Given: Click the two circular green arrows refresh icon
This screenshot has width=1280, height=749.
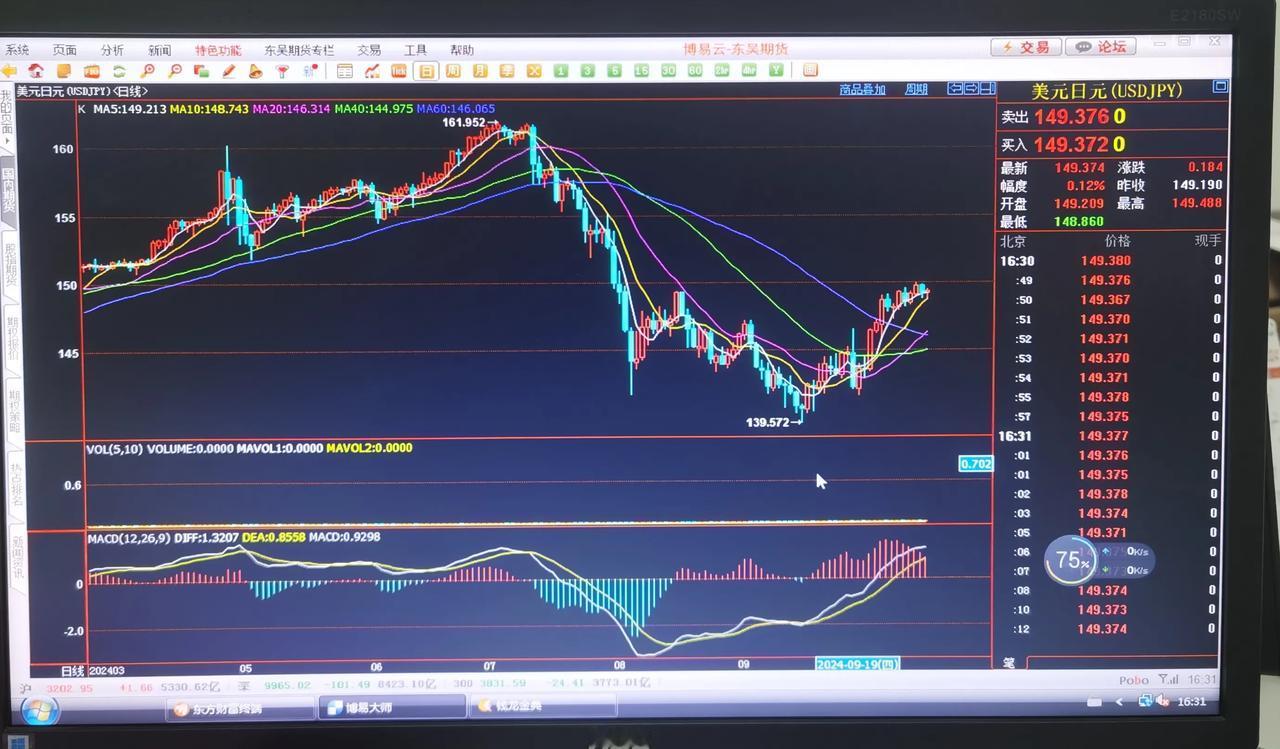Looking at the screenshot, I should [x=119, y=70].
